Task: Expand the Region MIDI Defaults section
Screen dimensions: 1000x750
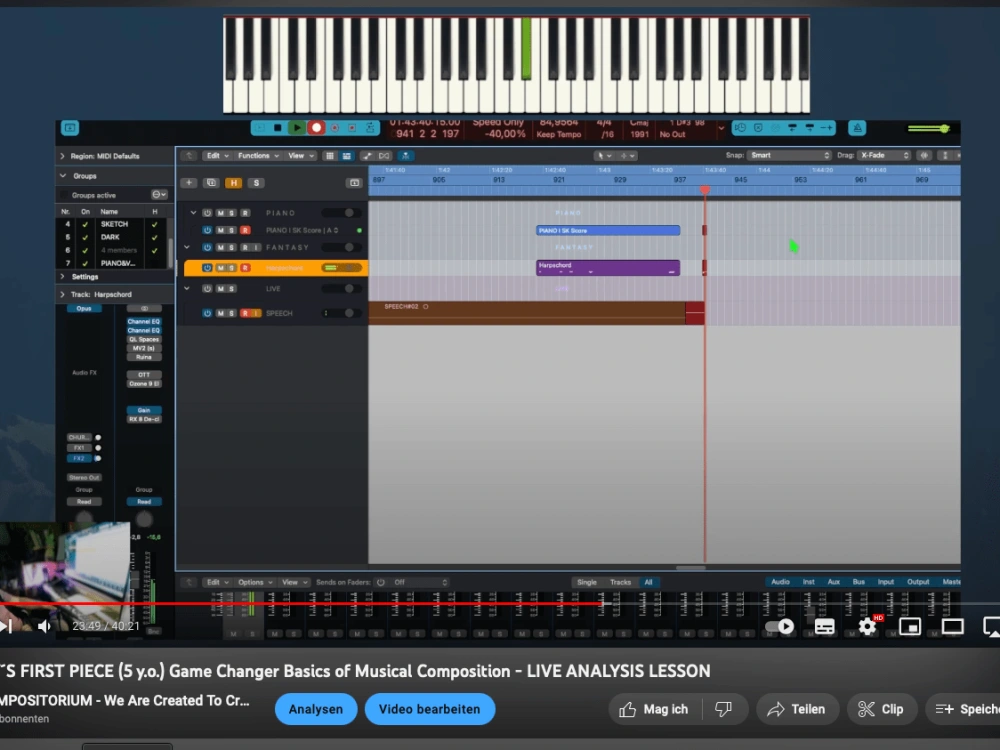Action: (x=62, y=156)
